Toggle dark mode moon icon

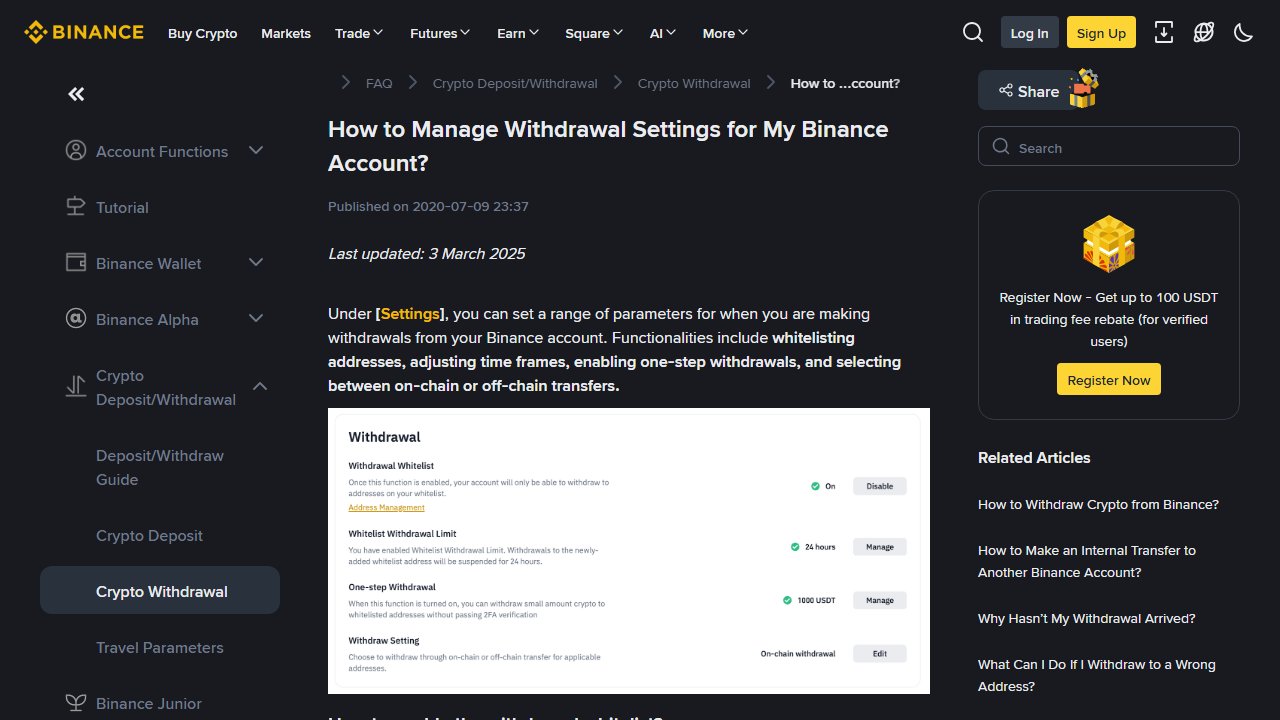[1244, 32]
